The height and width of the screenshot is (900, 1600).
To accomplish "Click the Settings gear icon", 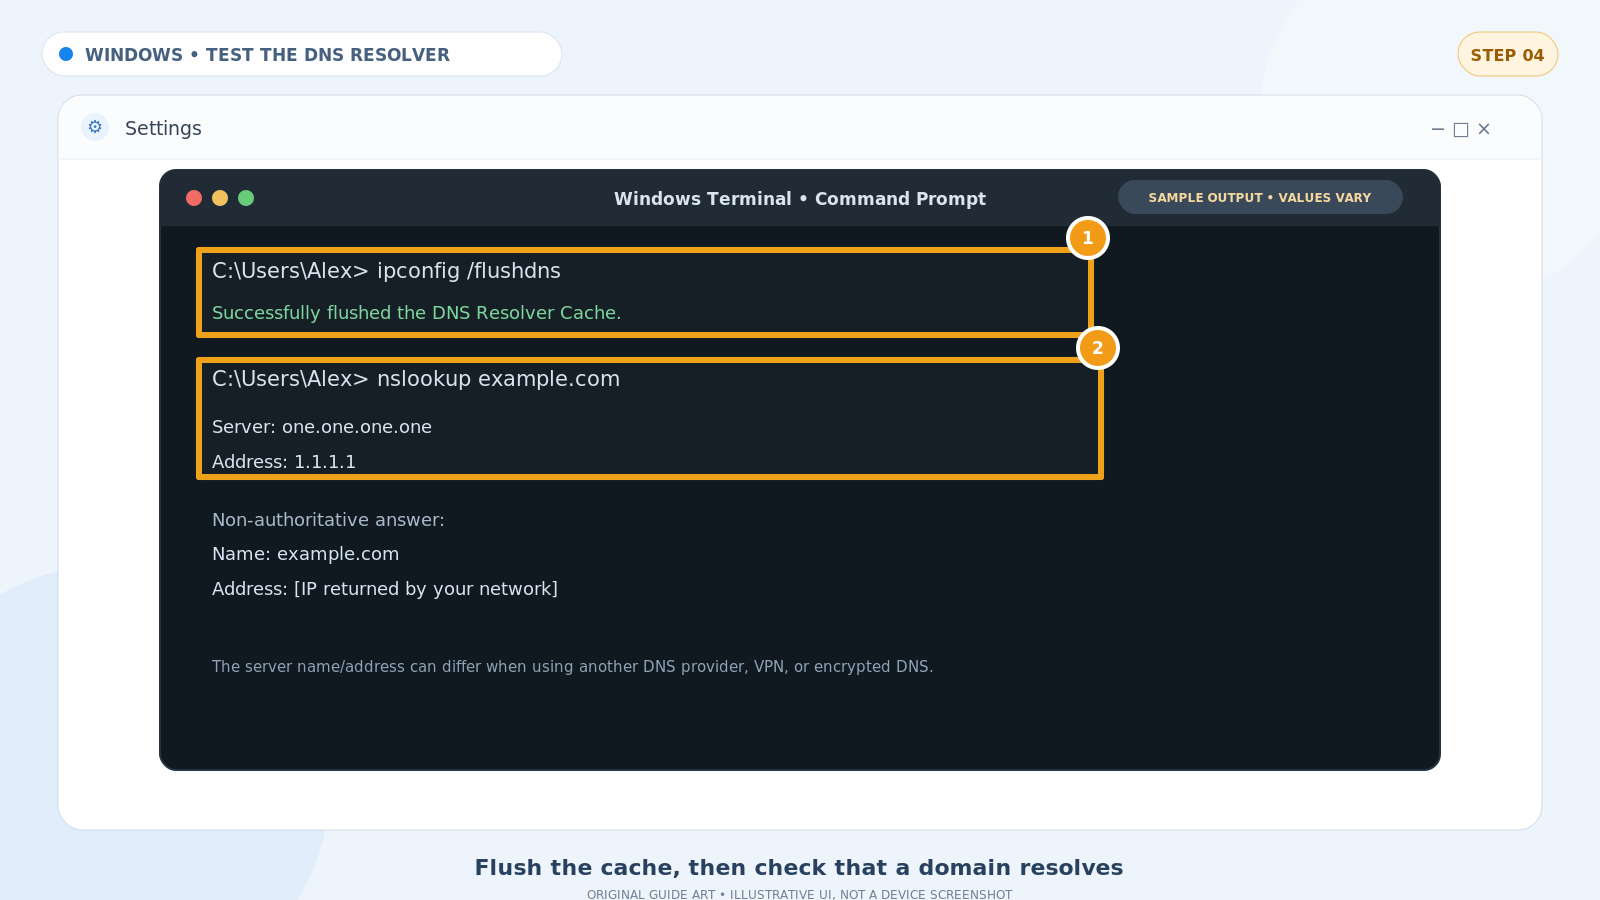I will point(95,127).
